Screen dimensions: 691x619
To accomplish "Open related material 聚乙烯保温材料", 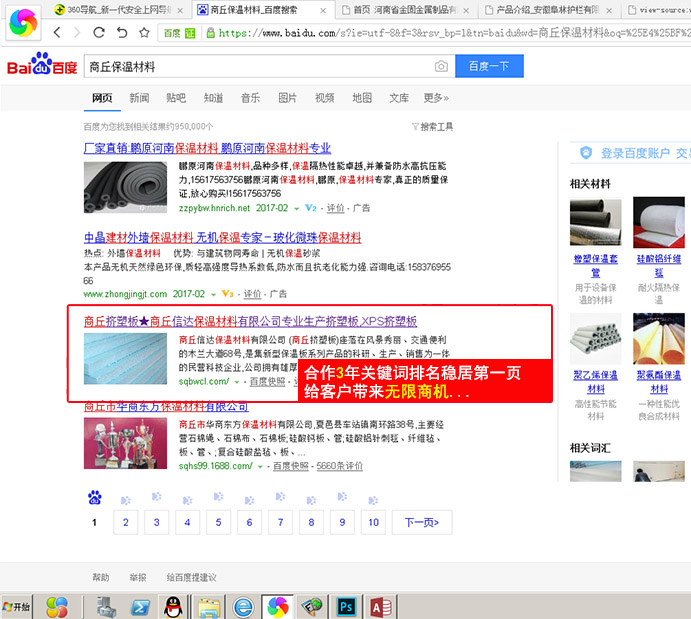I will point(595,382).
